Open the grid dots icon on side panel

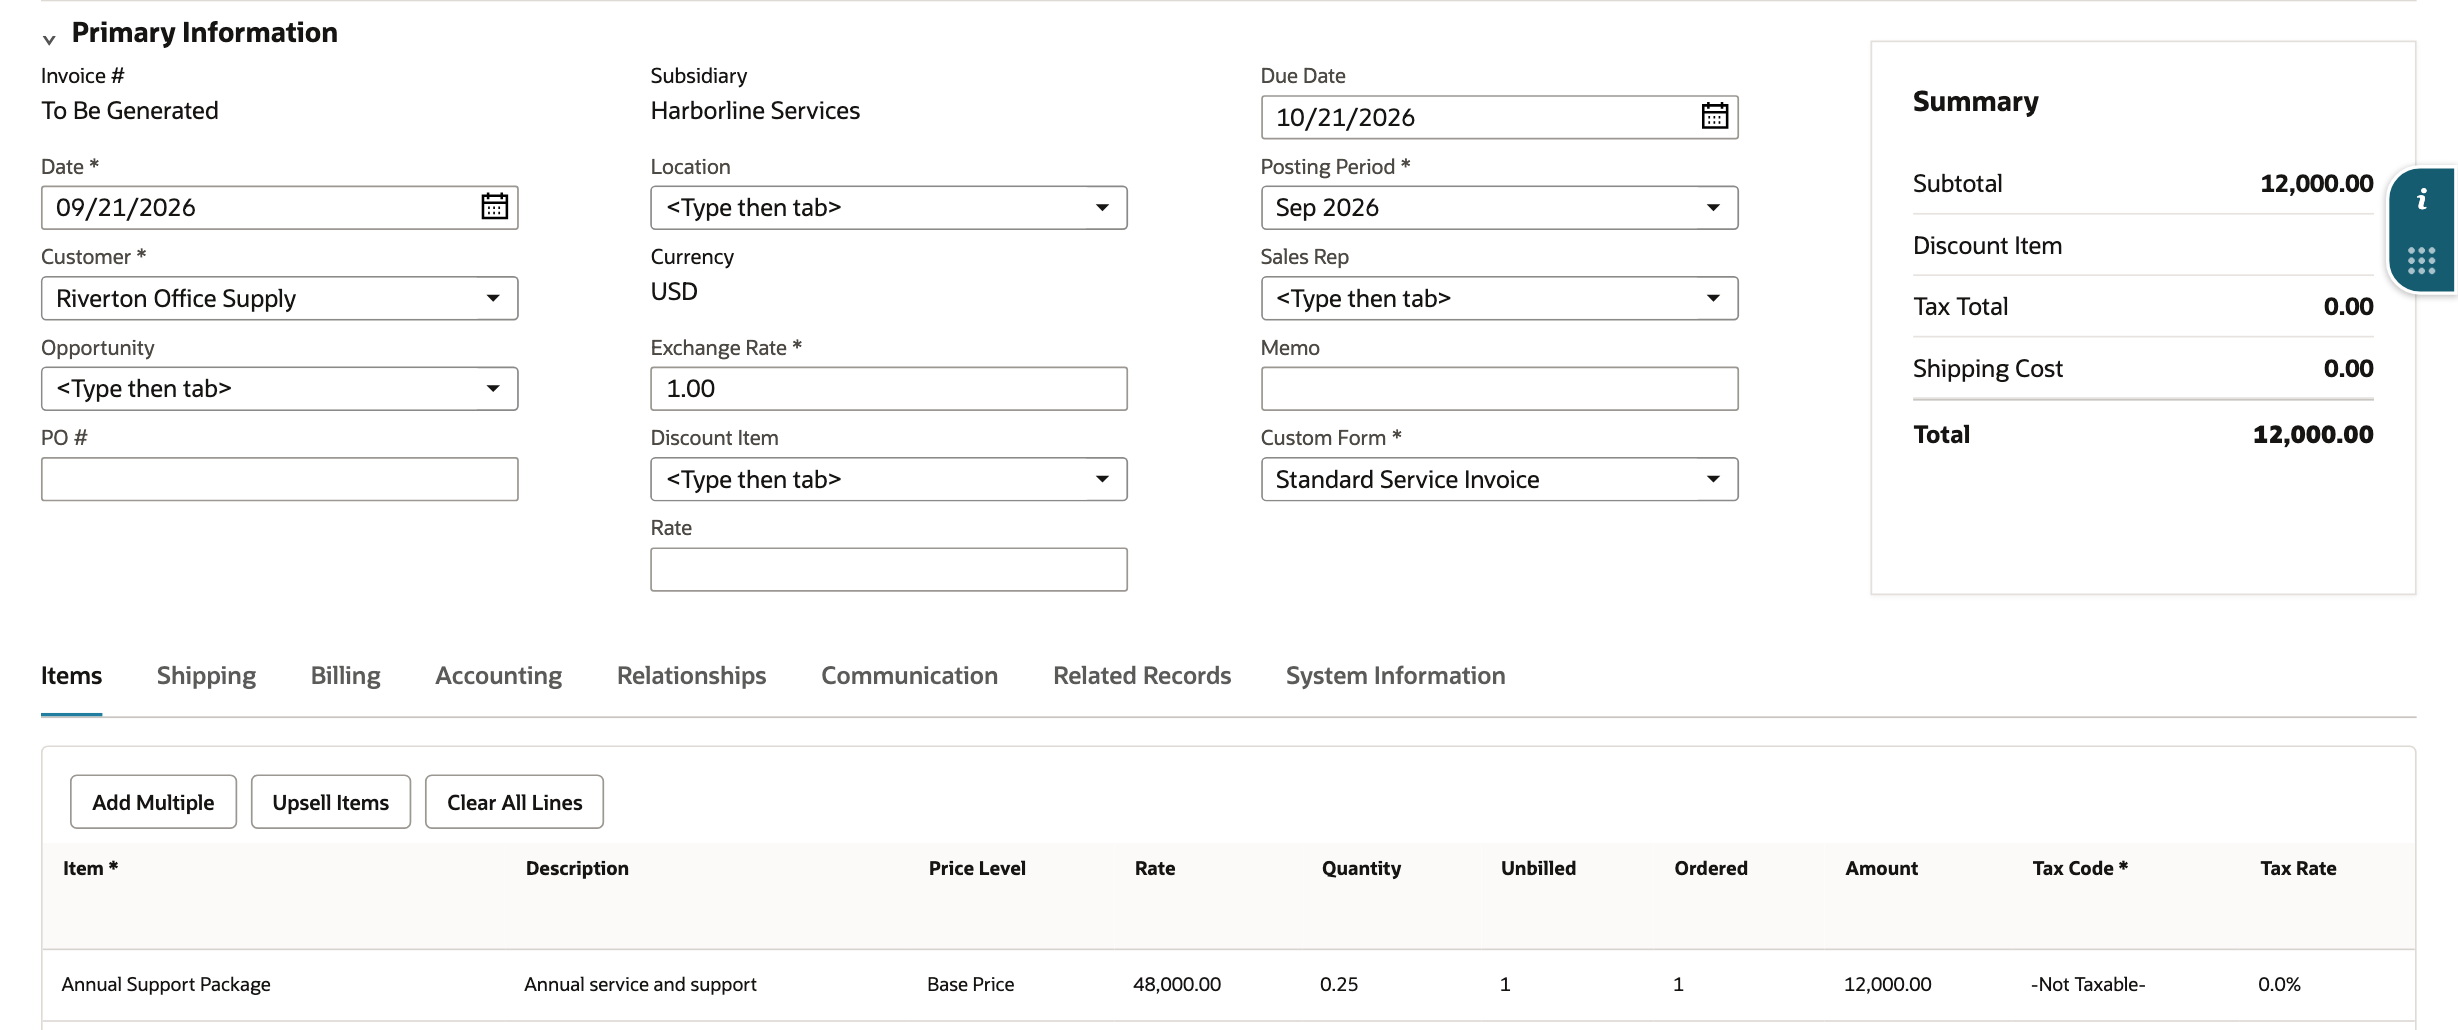coord(2421,261)
